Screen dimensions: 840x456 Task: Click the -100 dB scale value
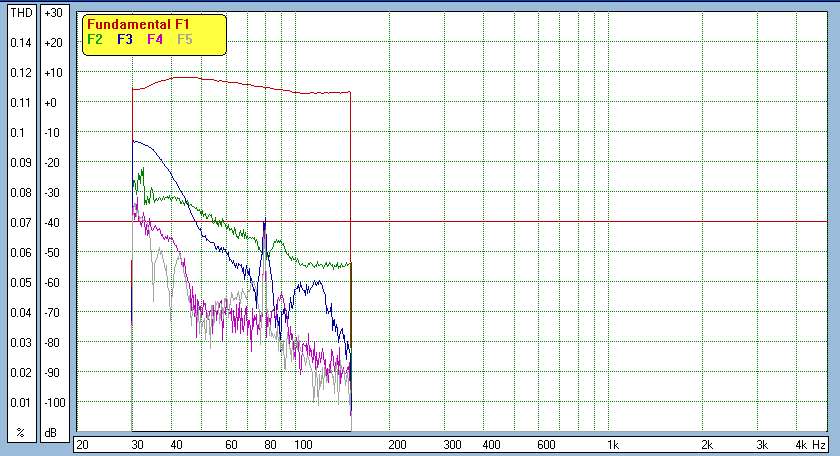(x=55, y=403)
